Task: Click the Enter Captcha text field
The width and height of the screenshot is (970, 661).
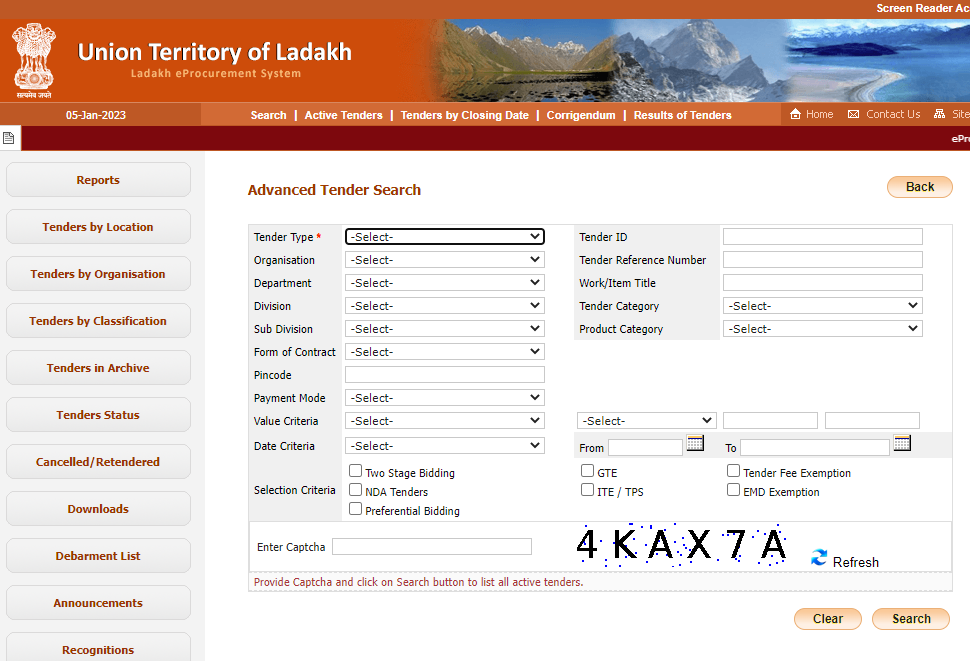Action: [x=432, y=547]
